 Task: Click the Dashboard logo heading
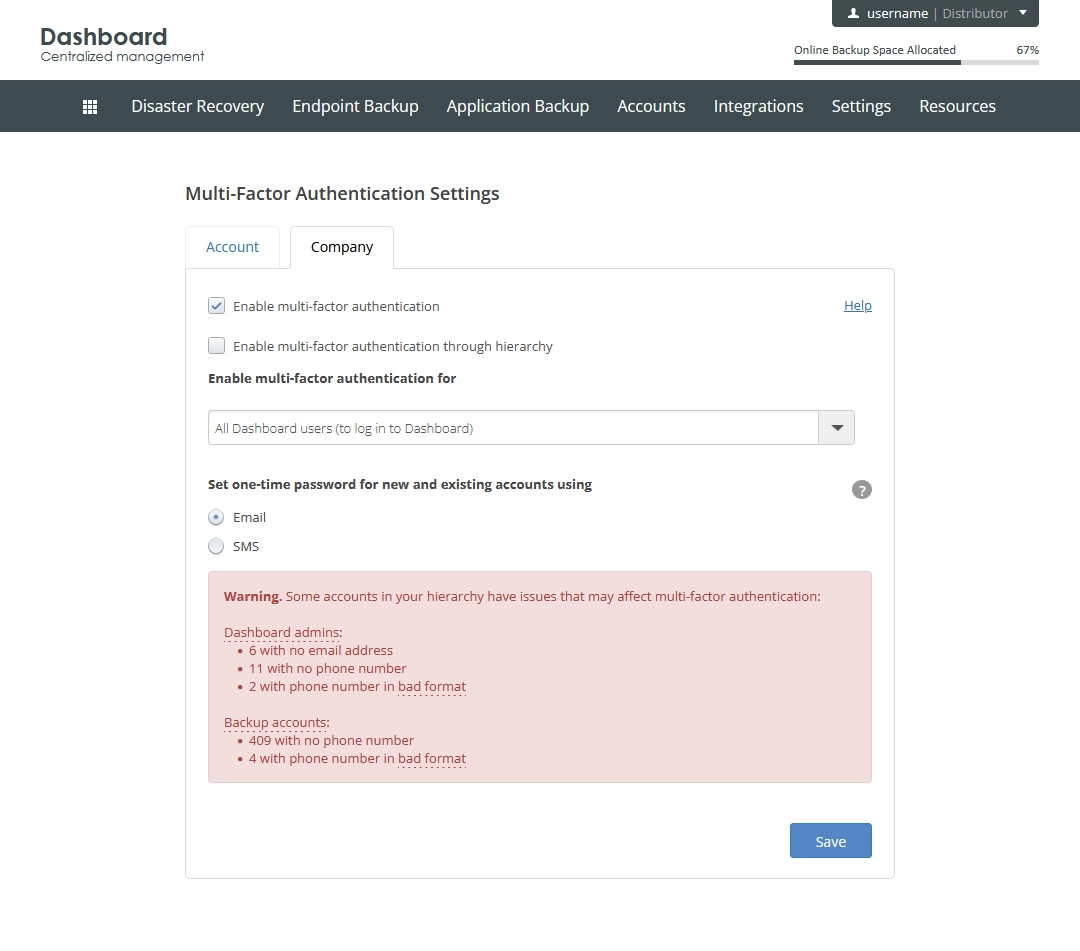[103, 36]
